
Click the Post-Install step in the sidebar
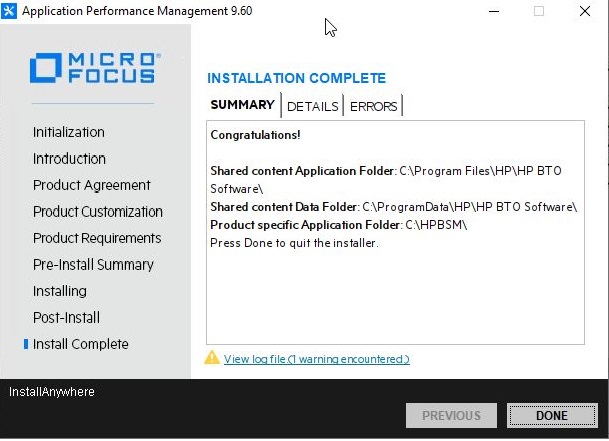tap(66, 317)
